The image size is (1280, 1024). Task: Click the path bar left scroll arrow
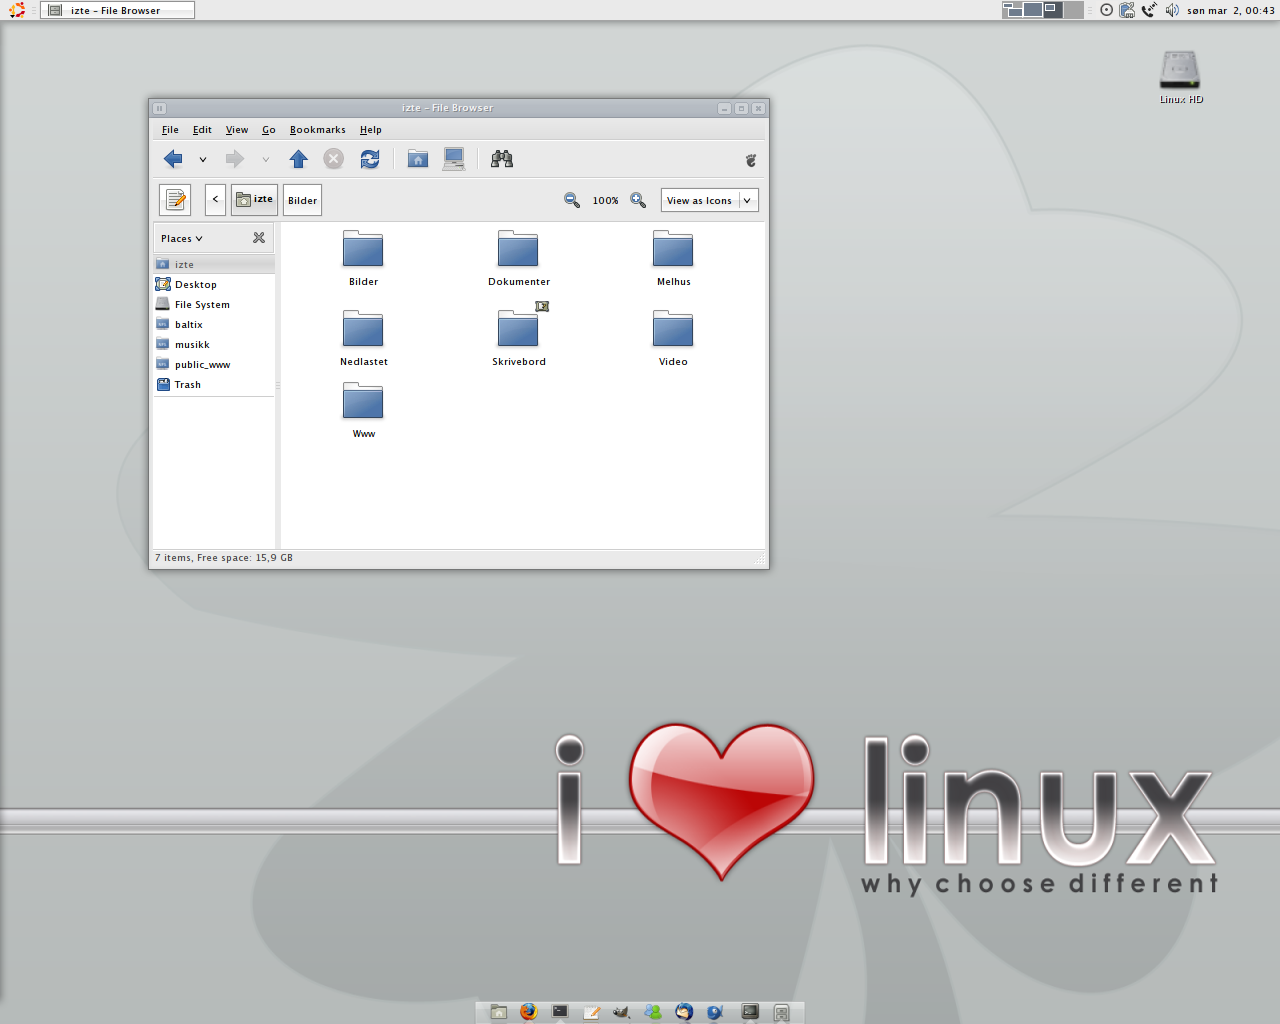tap(215, 200)
